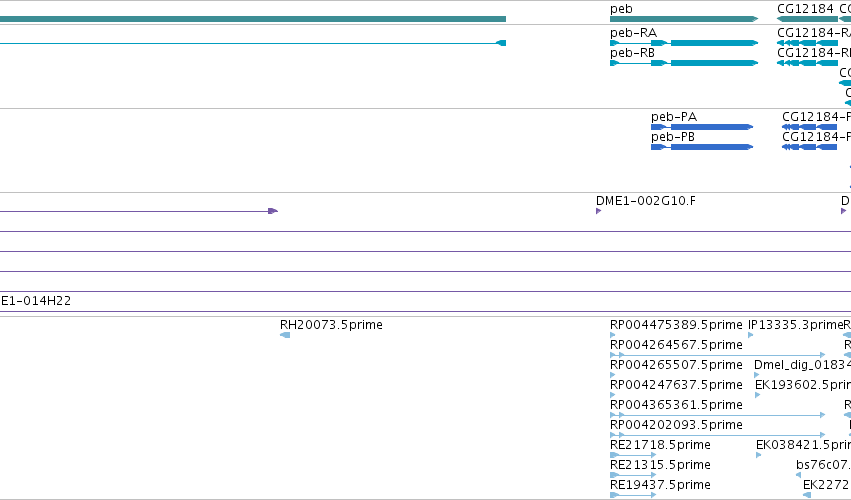Select the RP004247637.5prime arrow glyph
The height and width of the screenshot is (500, 851).
[613, 395]
